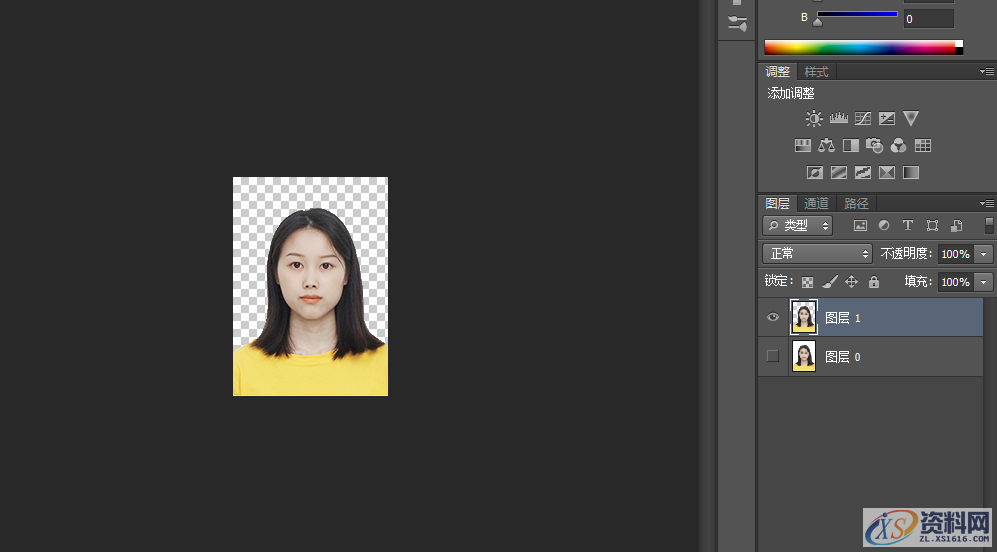Open the 类型 layer filter dropdown
The width and height of the screenshot is (997, 552).
click(797, 226)
